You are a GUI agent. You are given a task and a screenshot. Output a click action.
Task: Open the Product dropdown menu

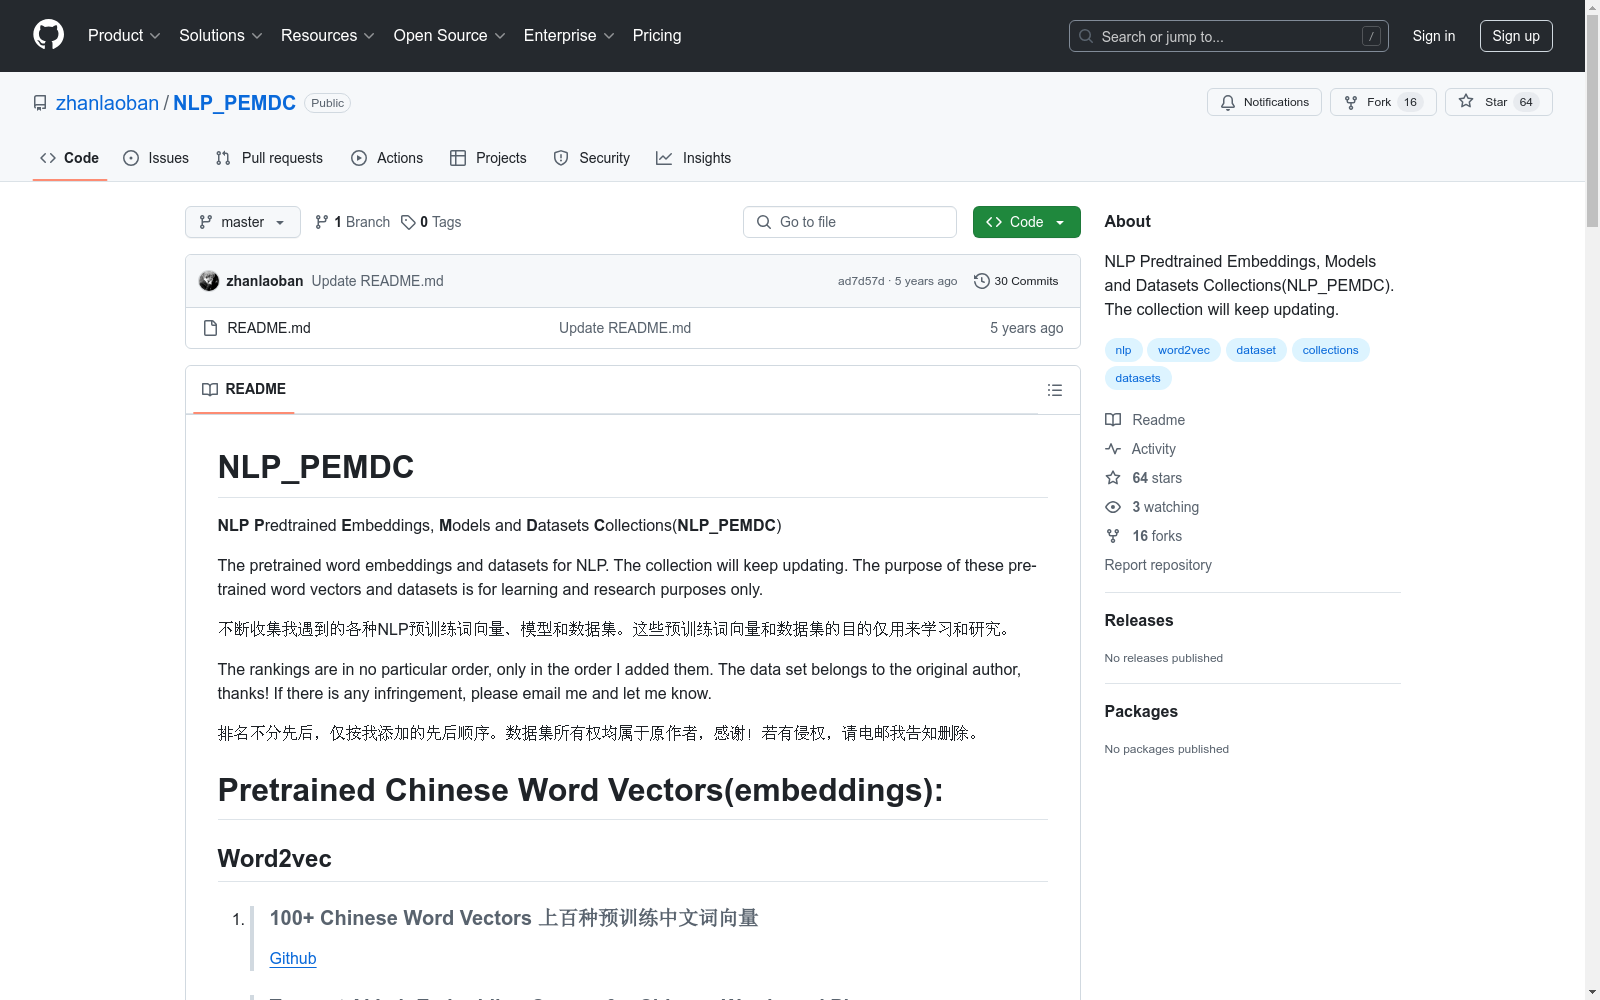[x=124, y=35]
